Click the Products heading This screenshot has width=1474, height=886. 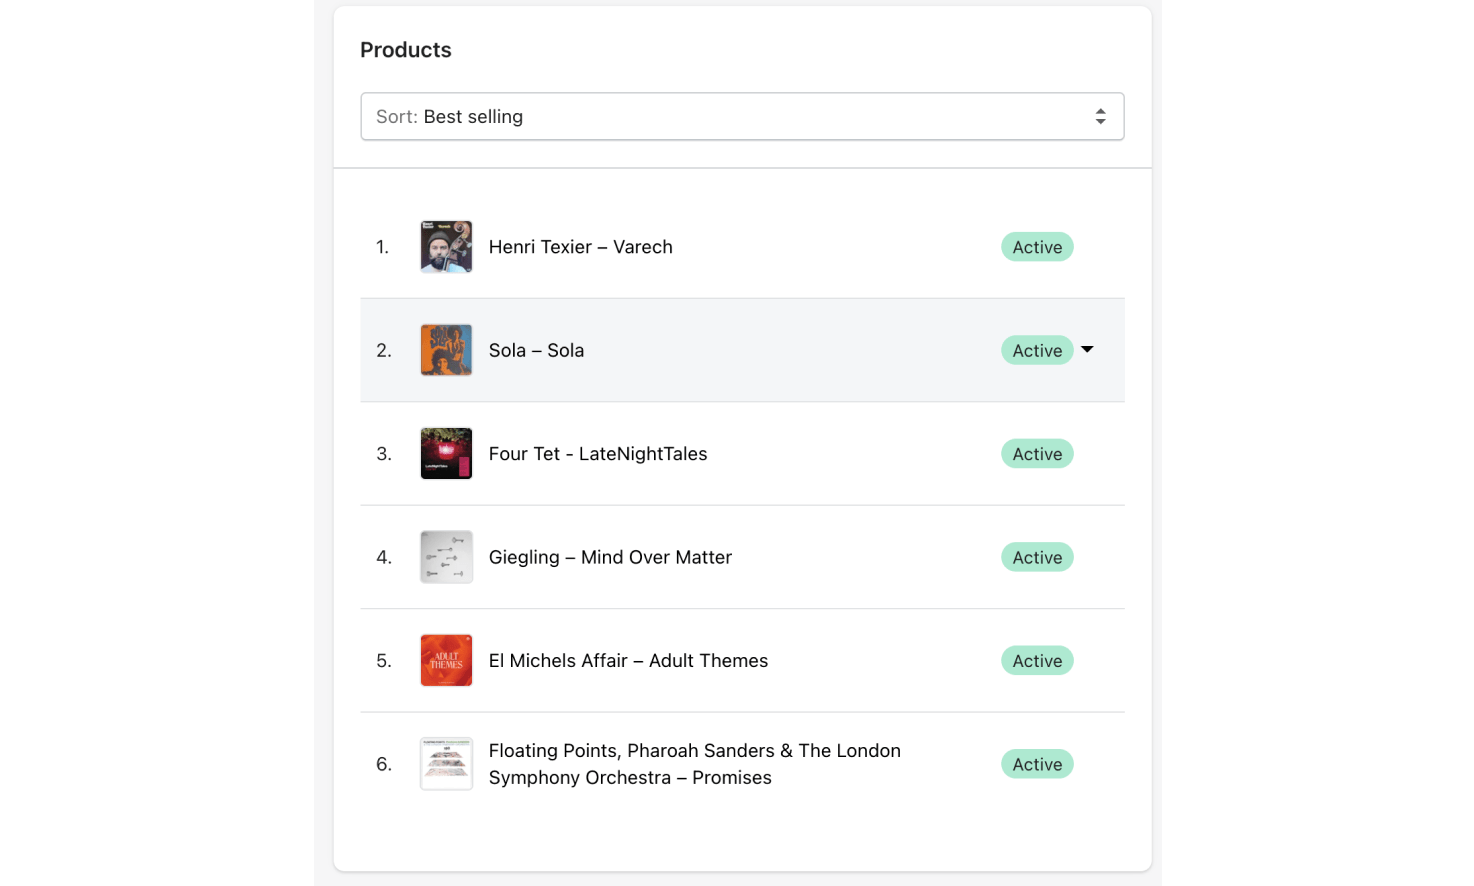click(x=406, y=49)
